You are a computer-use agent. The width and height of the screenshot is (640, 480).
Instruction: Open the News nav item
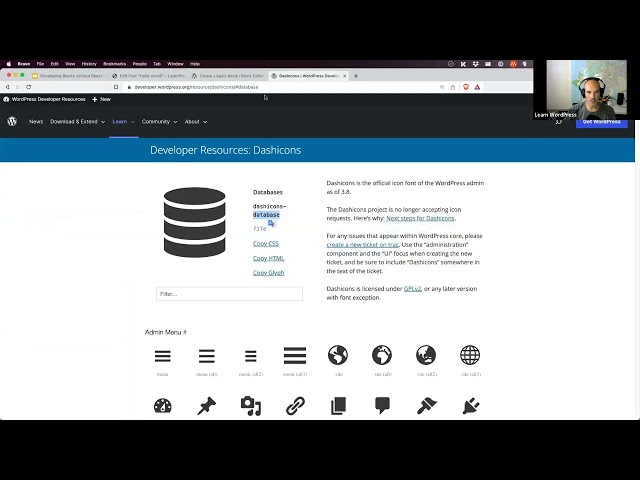[36, 122]
